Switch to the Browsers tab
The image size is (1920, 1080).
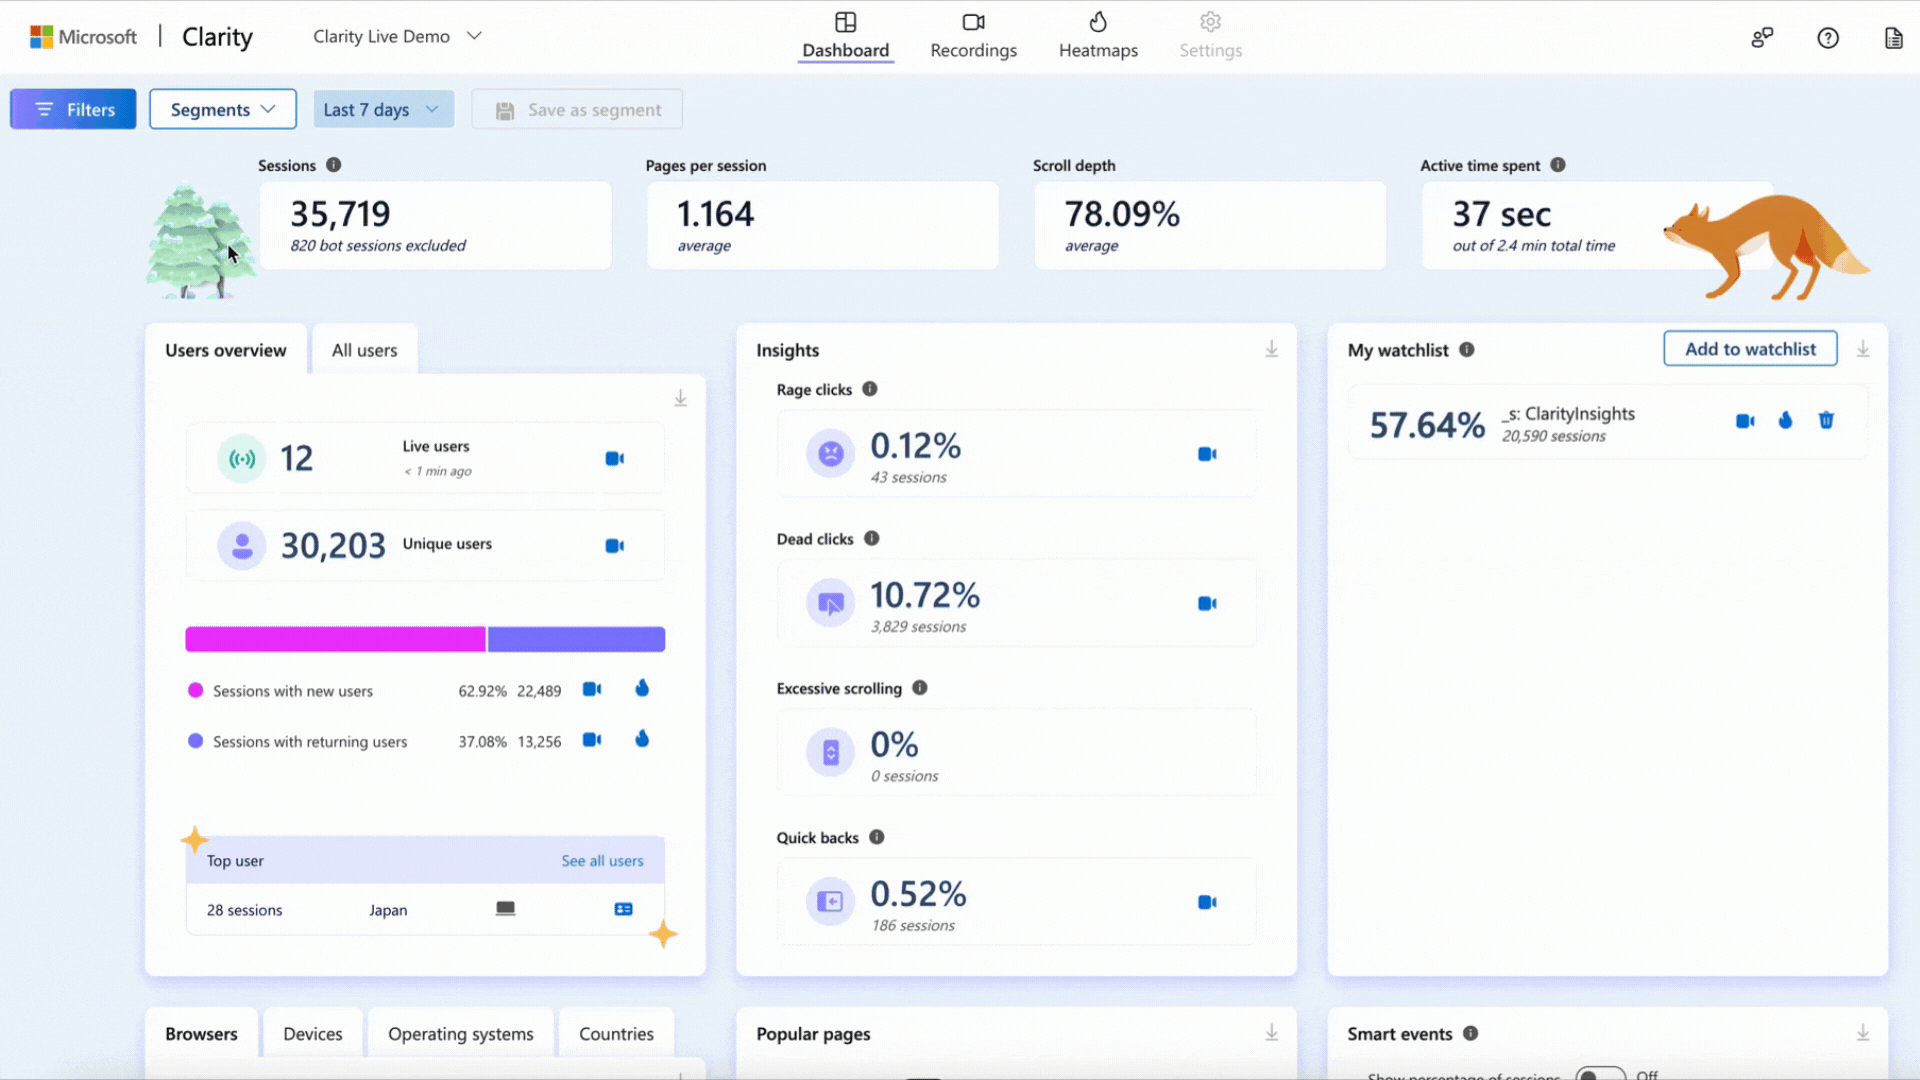click(x=201, y=1034)
